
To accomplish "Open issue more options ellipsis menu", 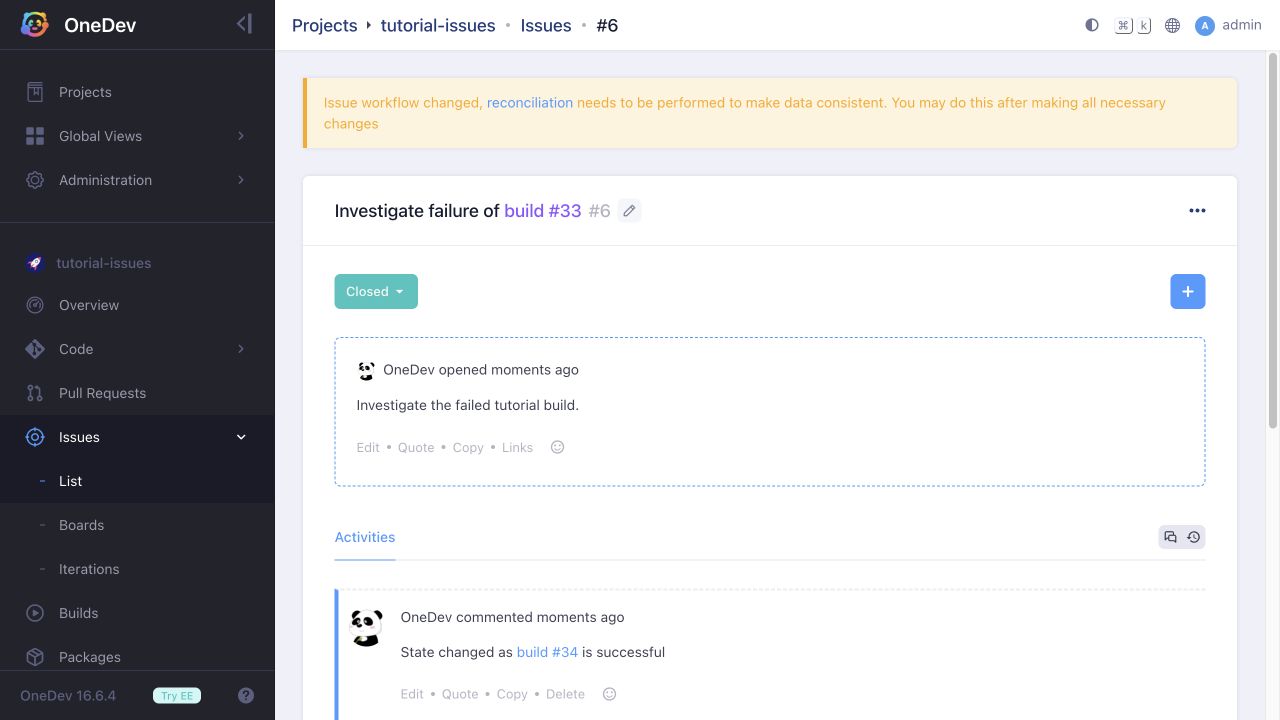I will tap(1197, 211).
